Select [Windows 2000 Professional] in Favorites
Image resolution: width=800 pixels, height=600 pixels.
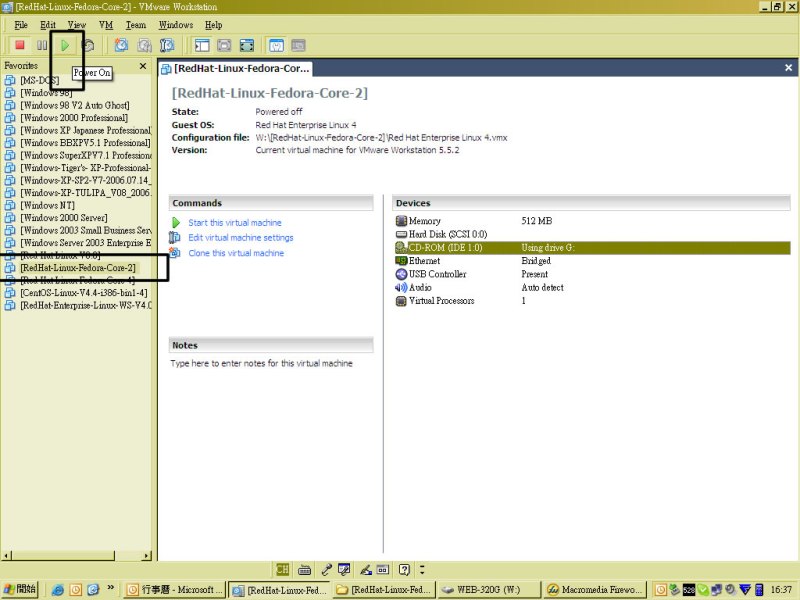(74, 118)
